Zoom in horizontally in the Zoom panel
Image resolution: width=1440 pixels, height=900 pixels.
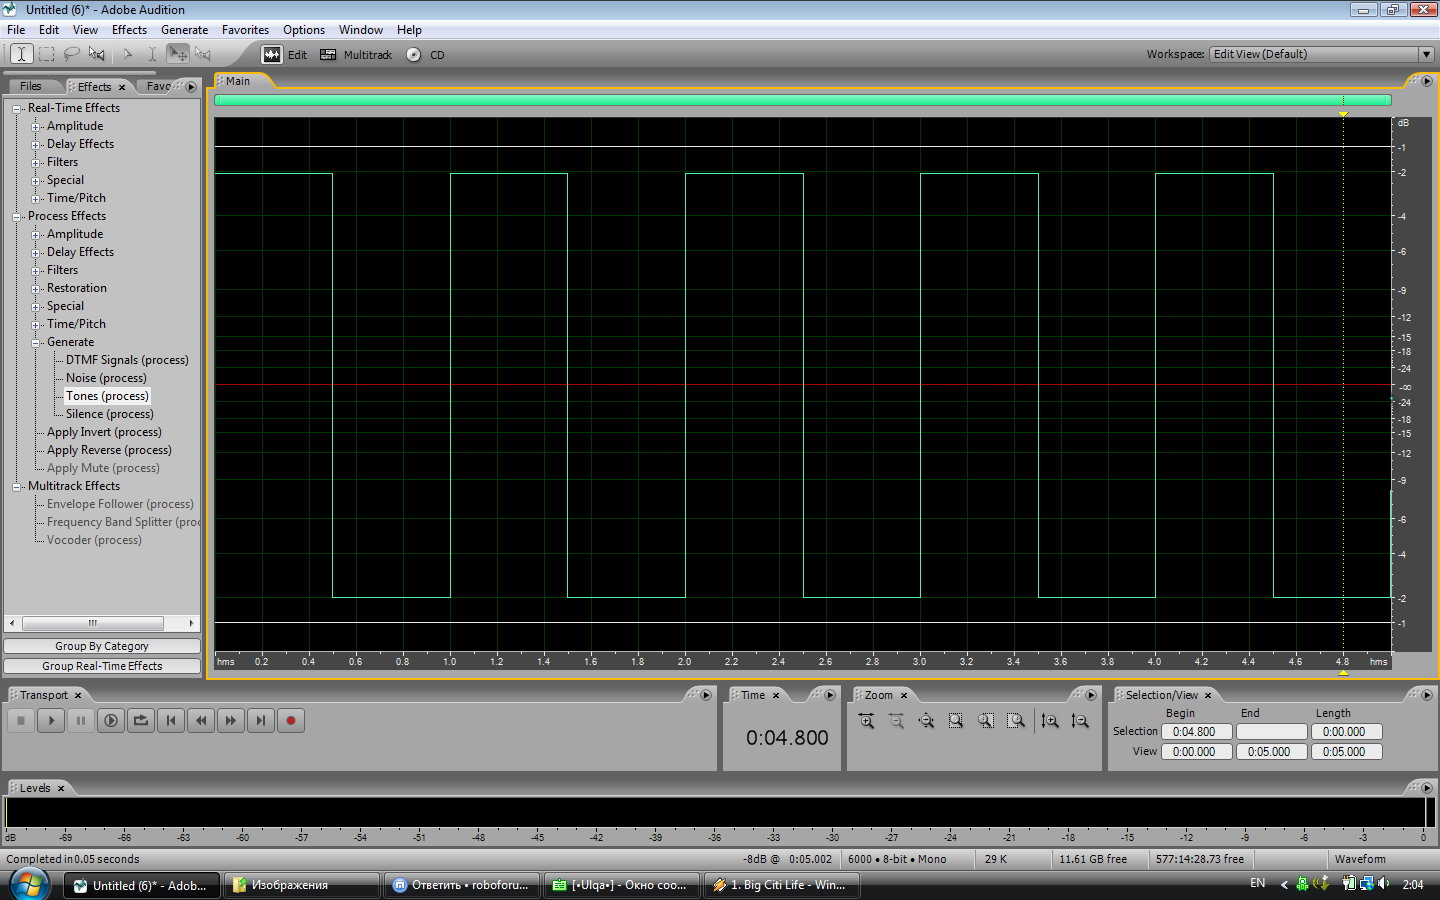[x=866, y=721]
